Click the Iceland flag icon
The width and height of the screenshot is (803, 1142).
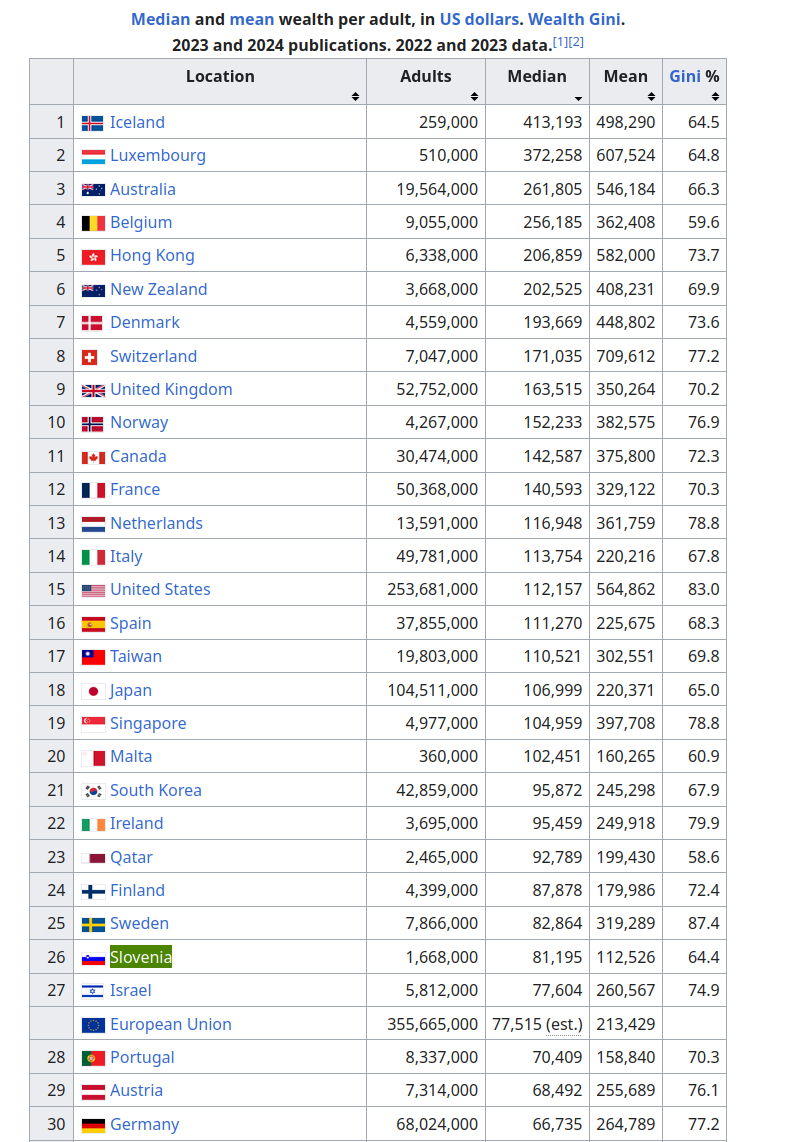pyautogui.click(x=92, y=123)
